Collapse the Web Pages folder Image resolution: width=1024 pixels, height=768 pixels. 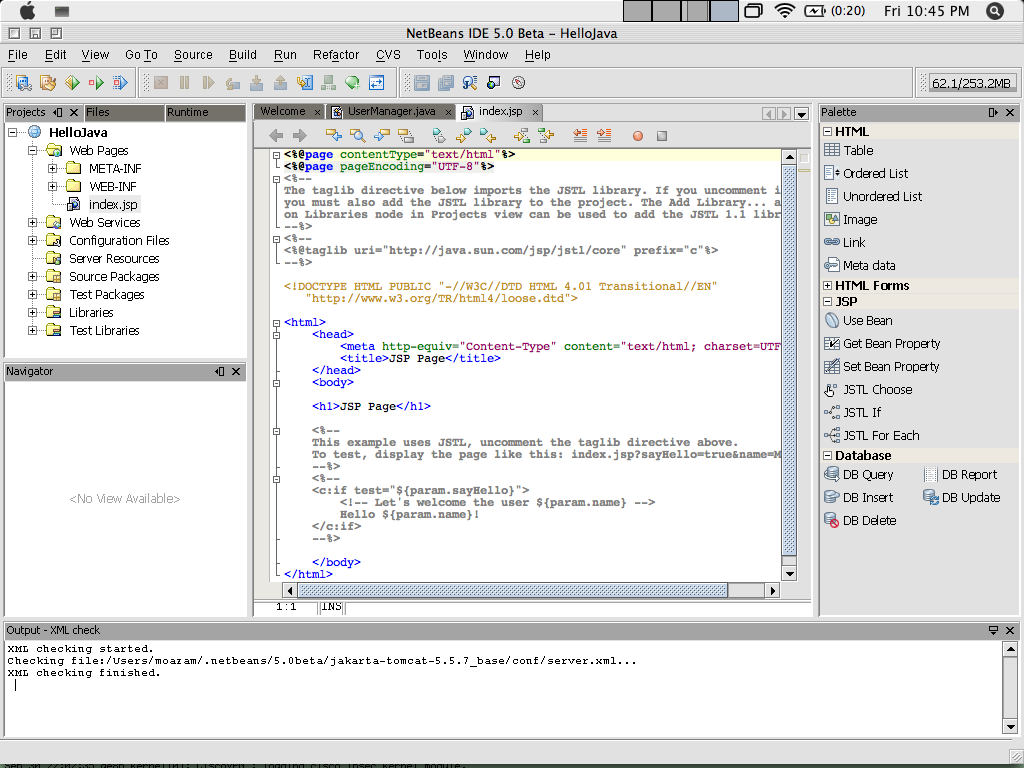32,151
